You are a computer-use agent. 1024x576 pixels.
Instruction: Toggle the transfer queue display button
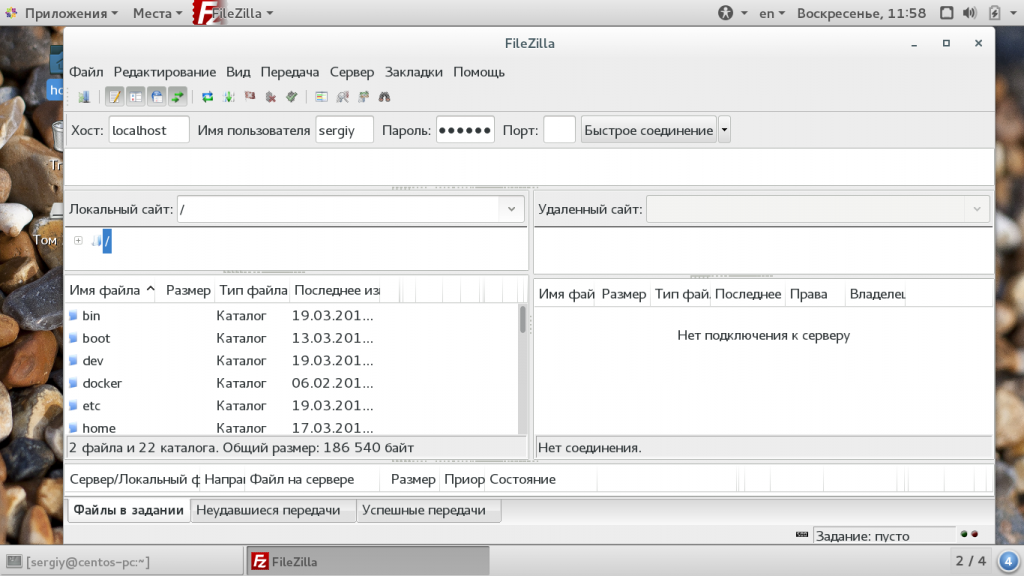tap(178, 97)
